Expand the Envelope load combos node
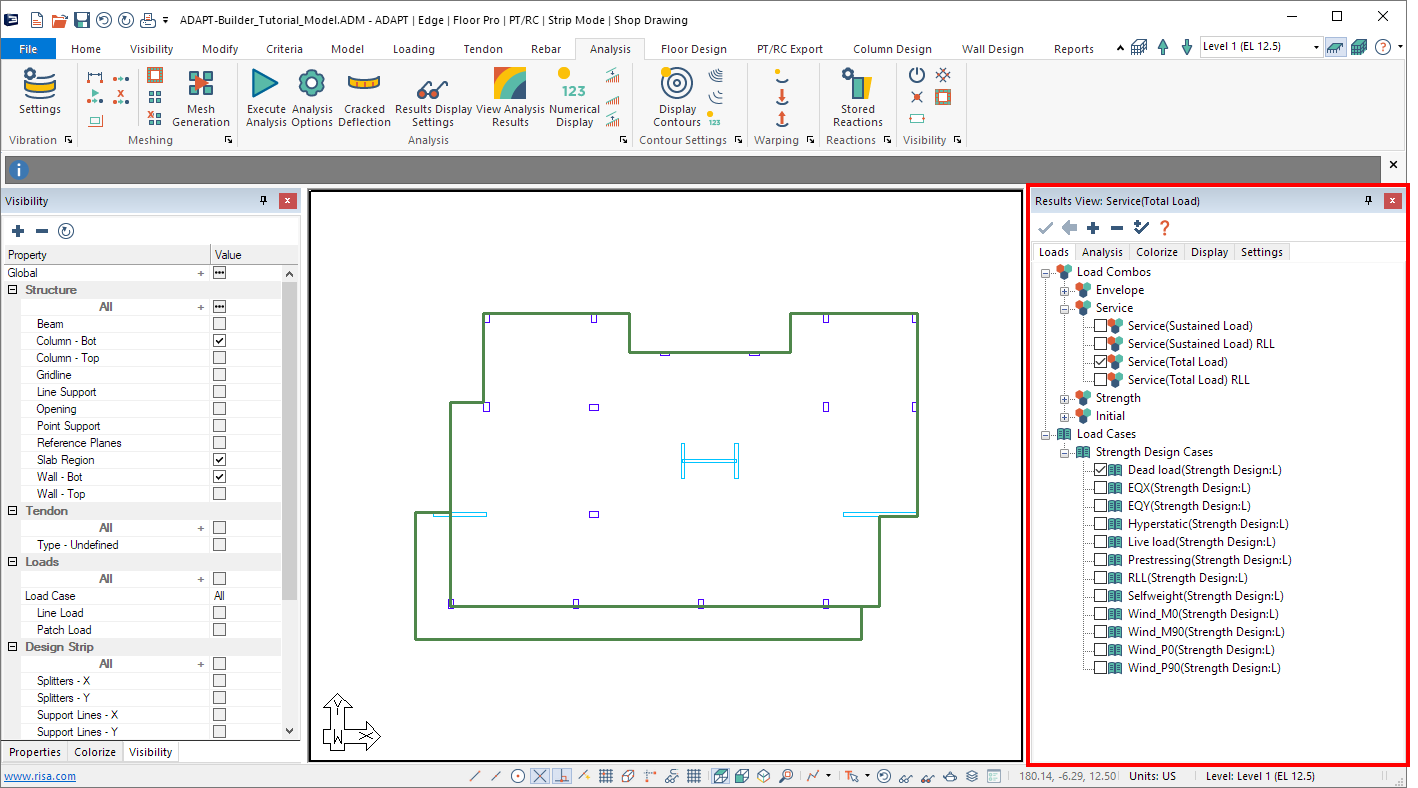Image resolution: width=1418 pixels, height=788 pixels. click(x=1065, y=290)
